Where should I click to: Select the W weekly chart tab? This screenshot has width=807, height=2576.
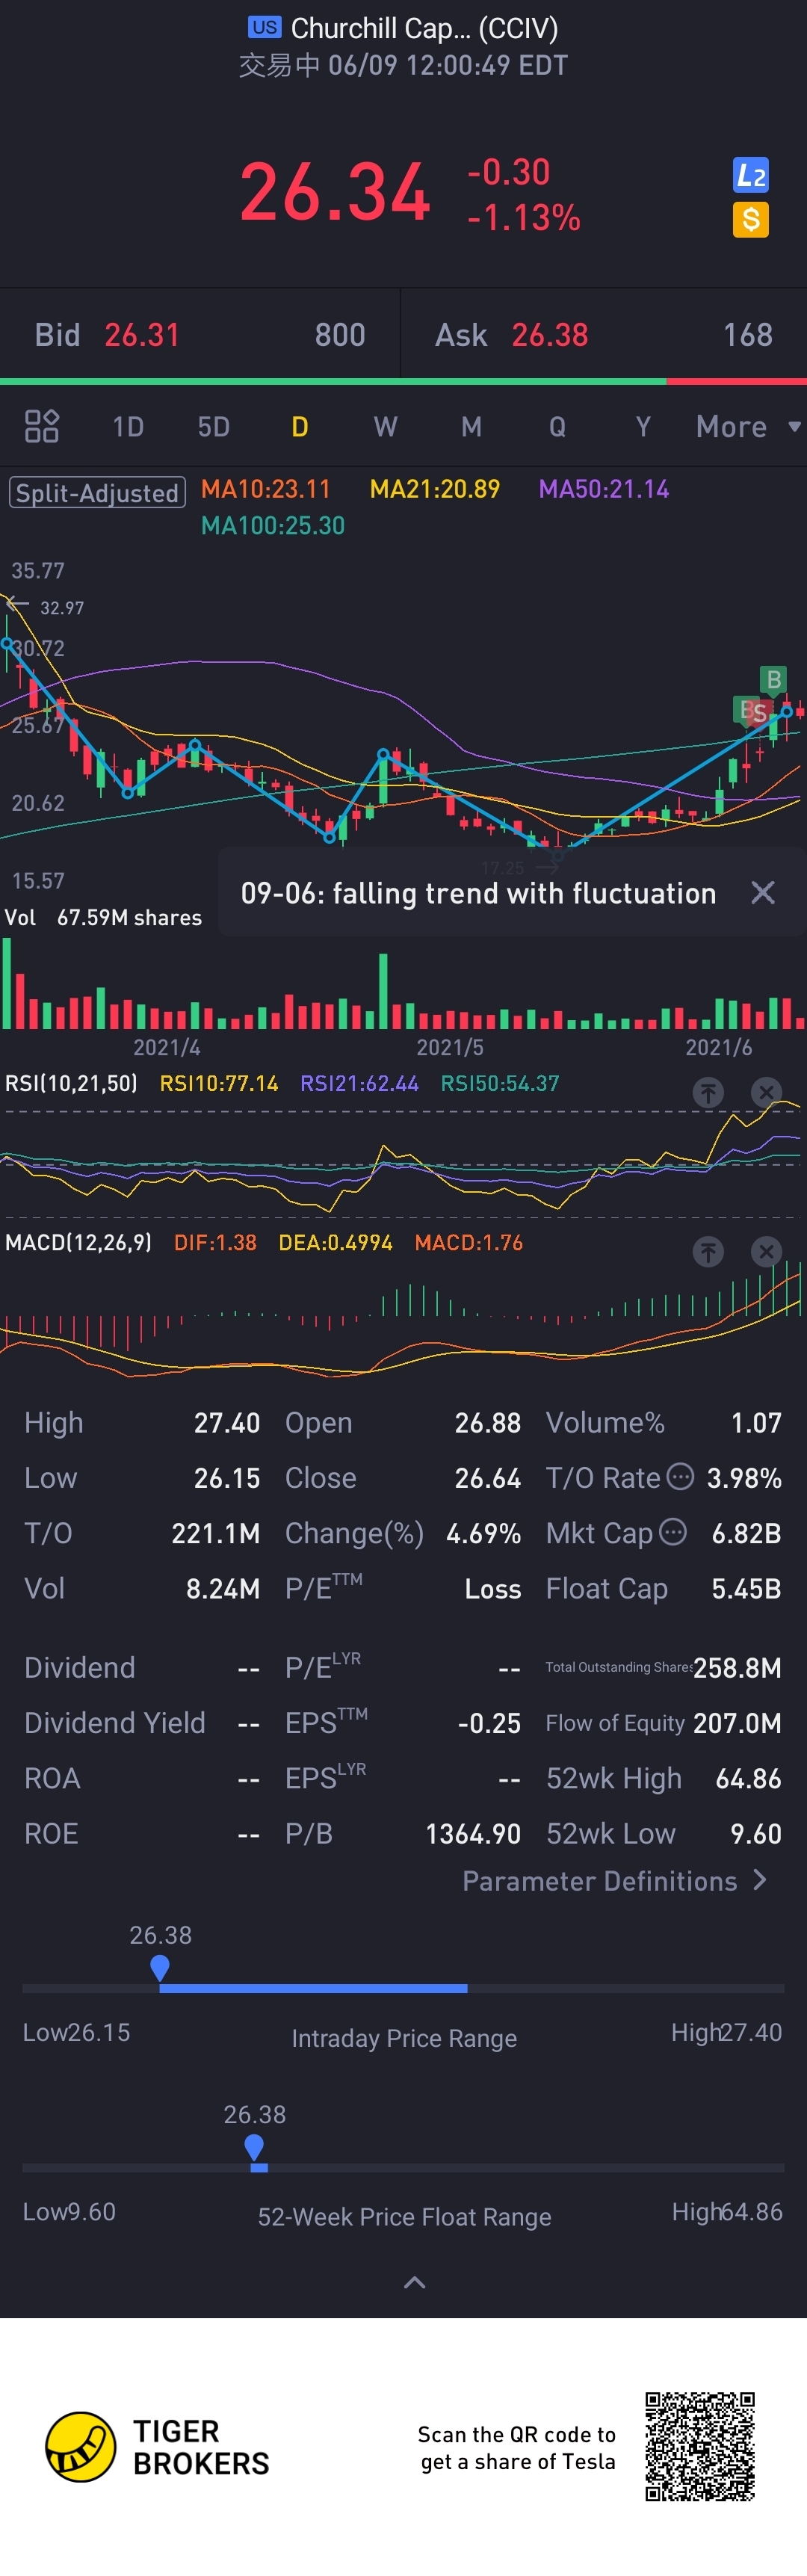[385, 427]
